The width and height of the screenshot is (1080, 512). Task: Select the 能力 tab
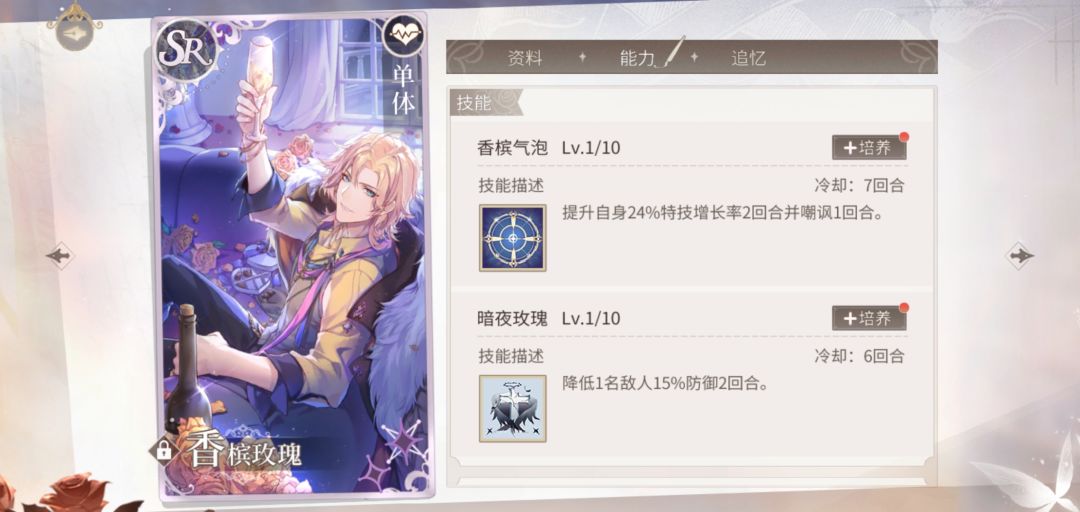[x=637, y=58]
